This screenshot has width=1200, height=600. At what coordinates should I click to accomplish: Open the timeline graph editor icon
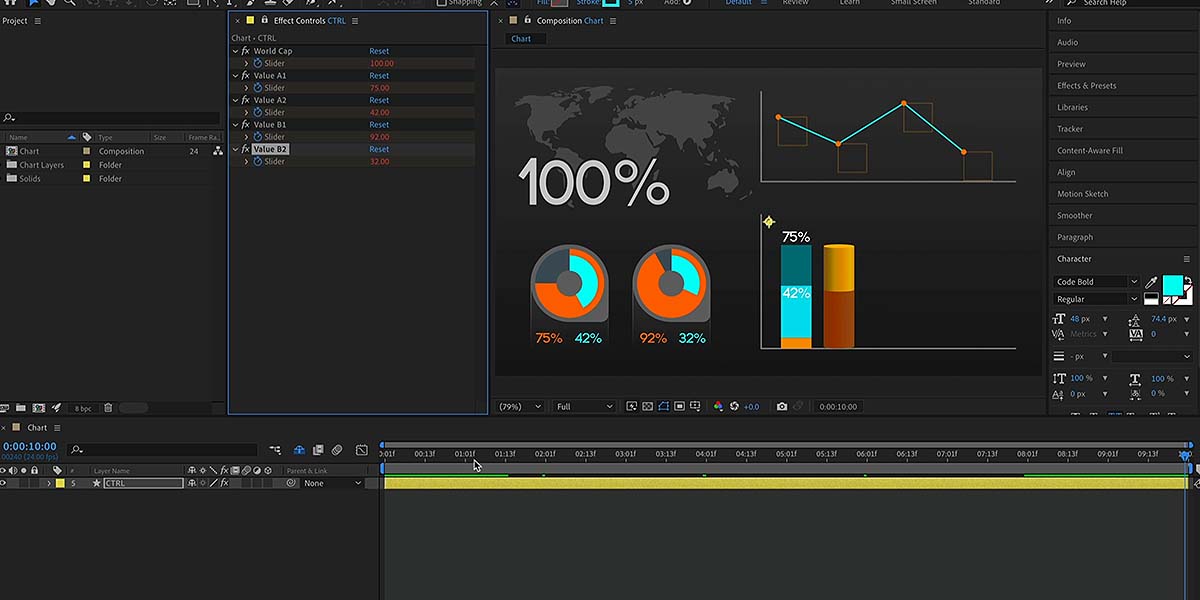pos(362,450)
